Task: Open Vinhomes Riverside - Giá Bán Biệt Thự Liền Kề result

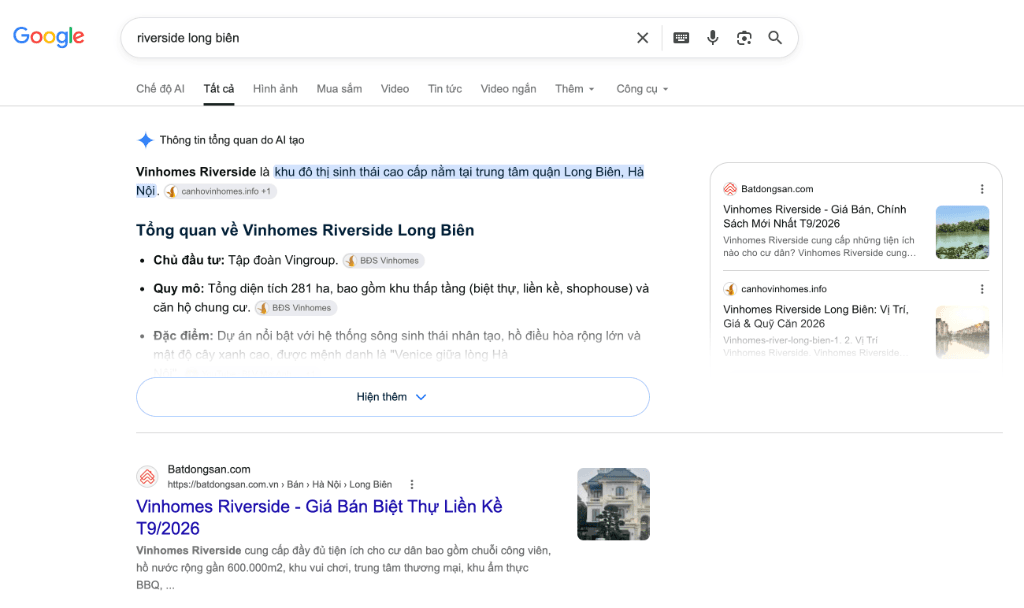Action: pyautogui.click(x=319, y=517)
